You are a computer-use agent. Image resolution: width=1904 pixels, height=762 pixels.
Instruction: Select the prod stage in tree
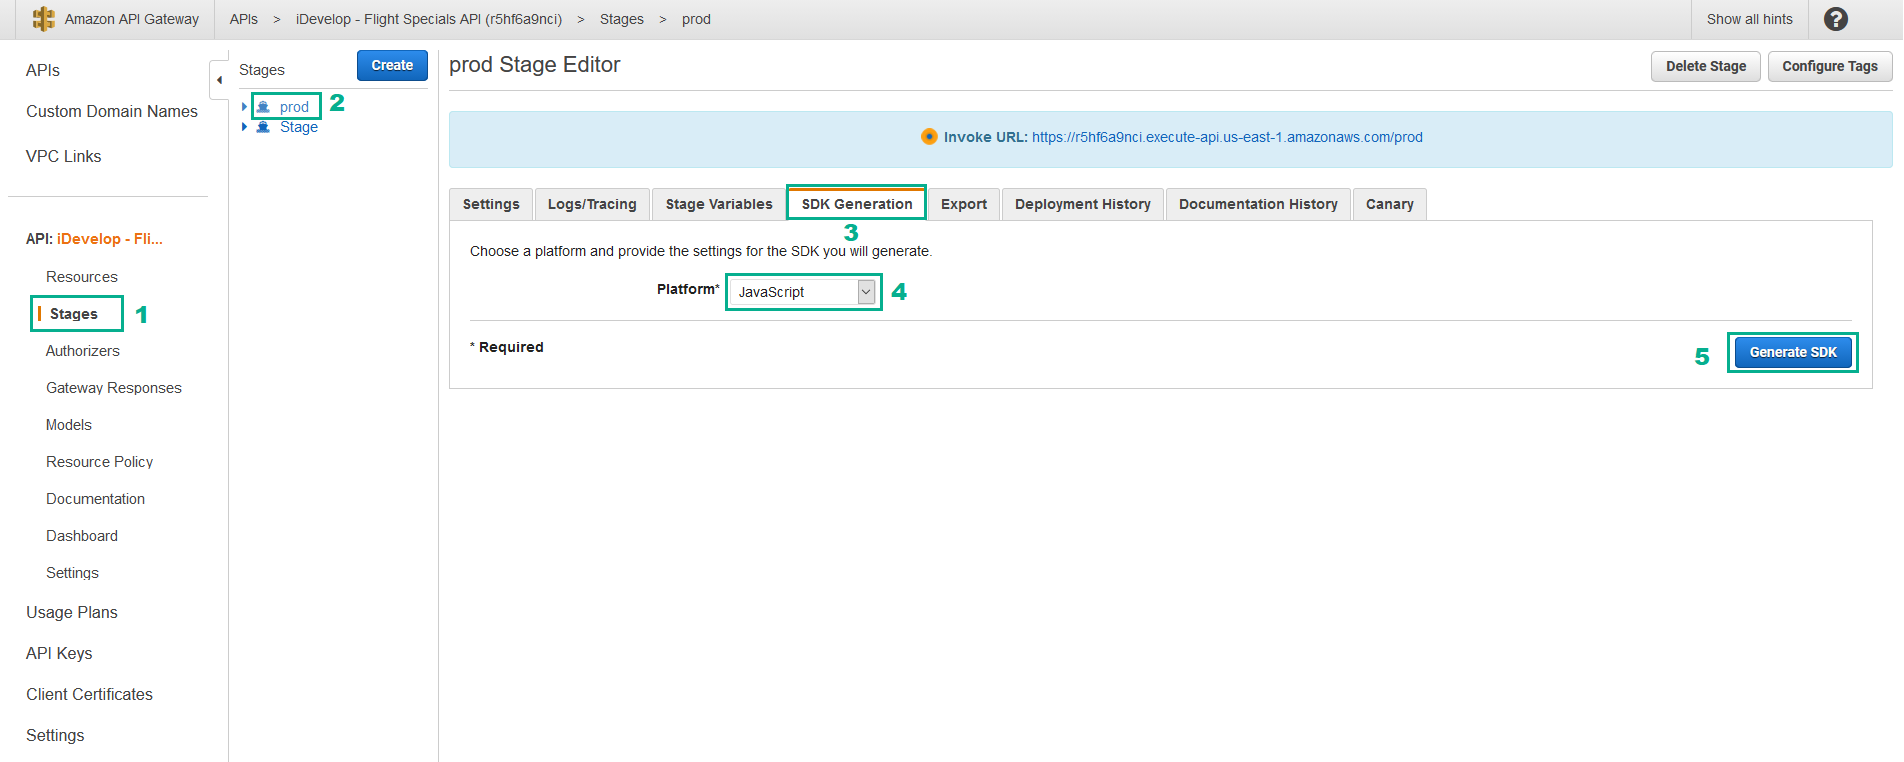point(294,107)
